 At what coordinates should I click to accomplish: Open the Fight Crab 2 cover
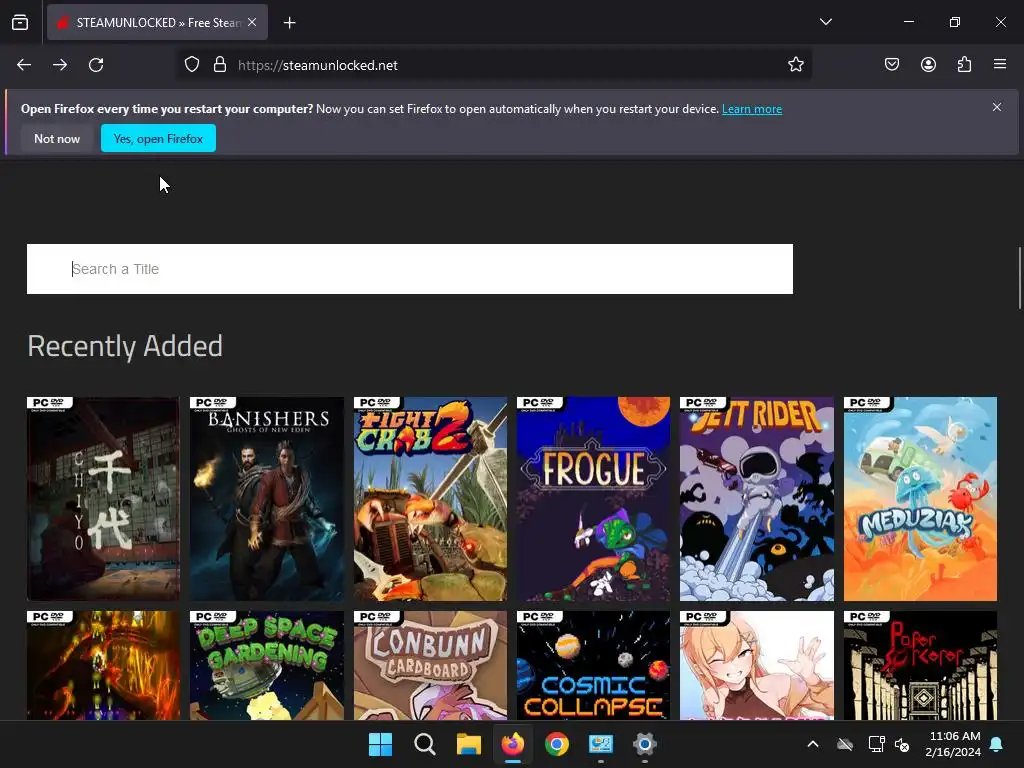point(430,499)
